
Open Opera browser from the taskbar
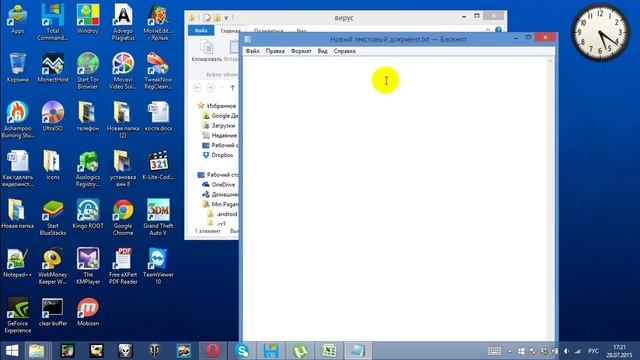coord(213,351)
